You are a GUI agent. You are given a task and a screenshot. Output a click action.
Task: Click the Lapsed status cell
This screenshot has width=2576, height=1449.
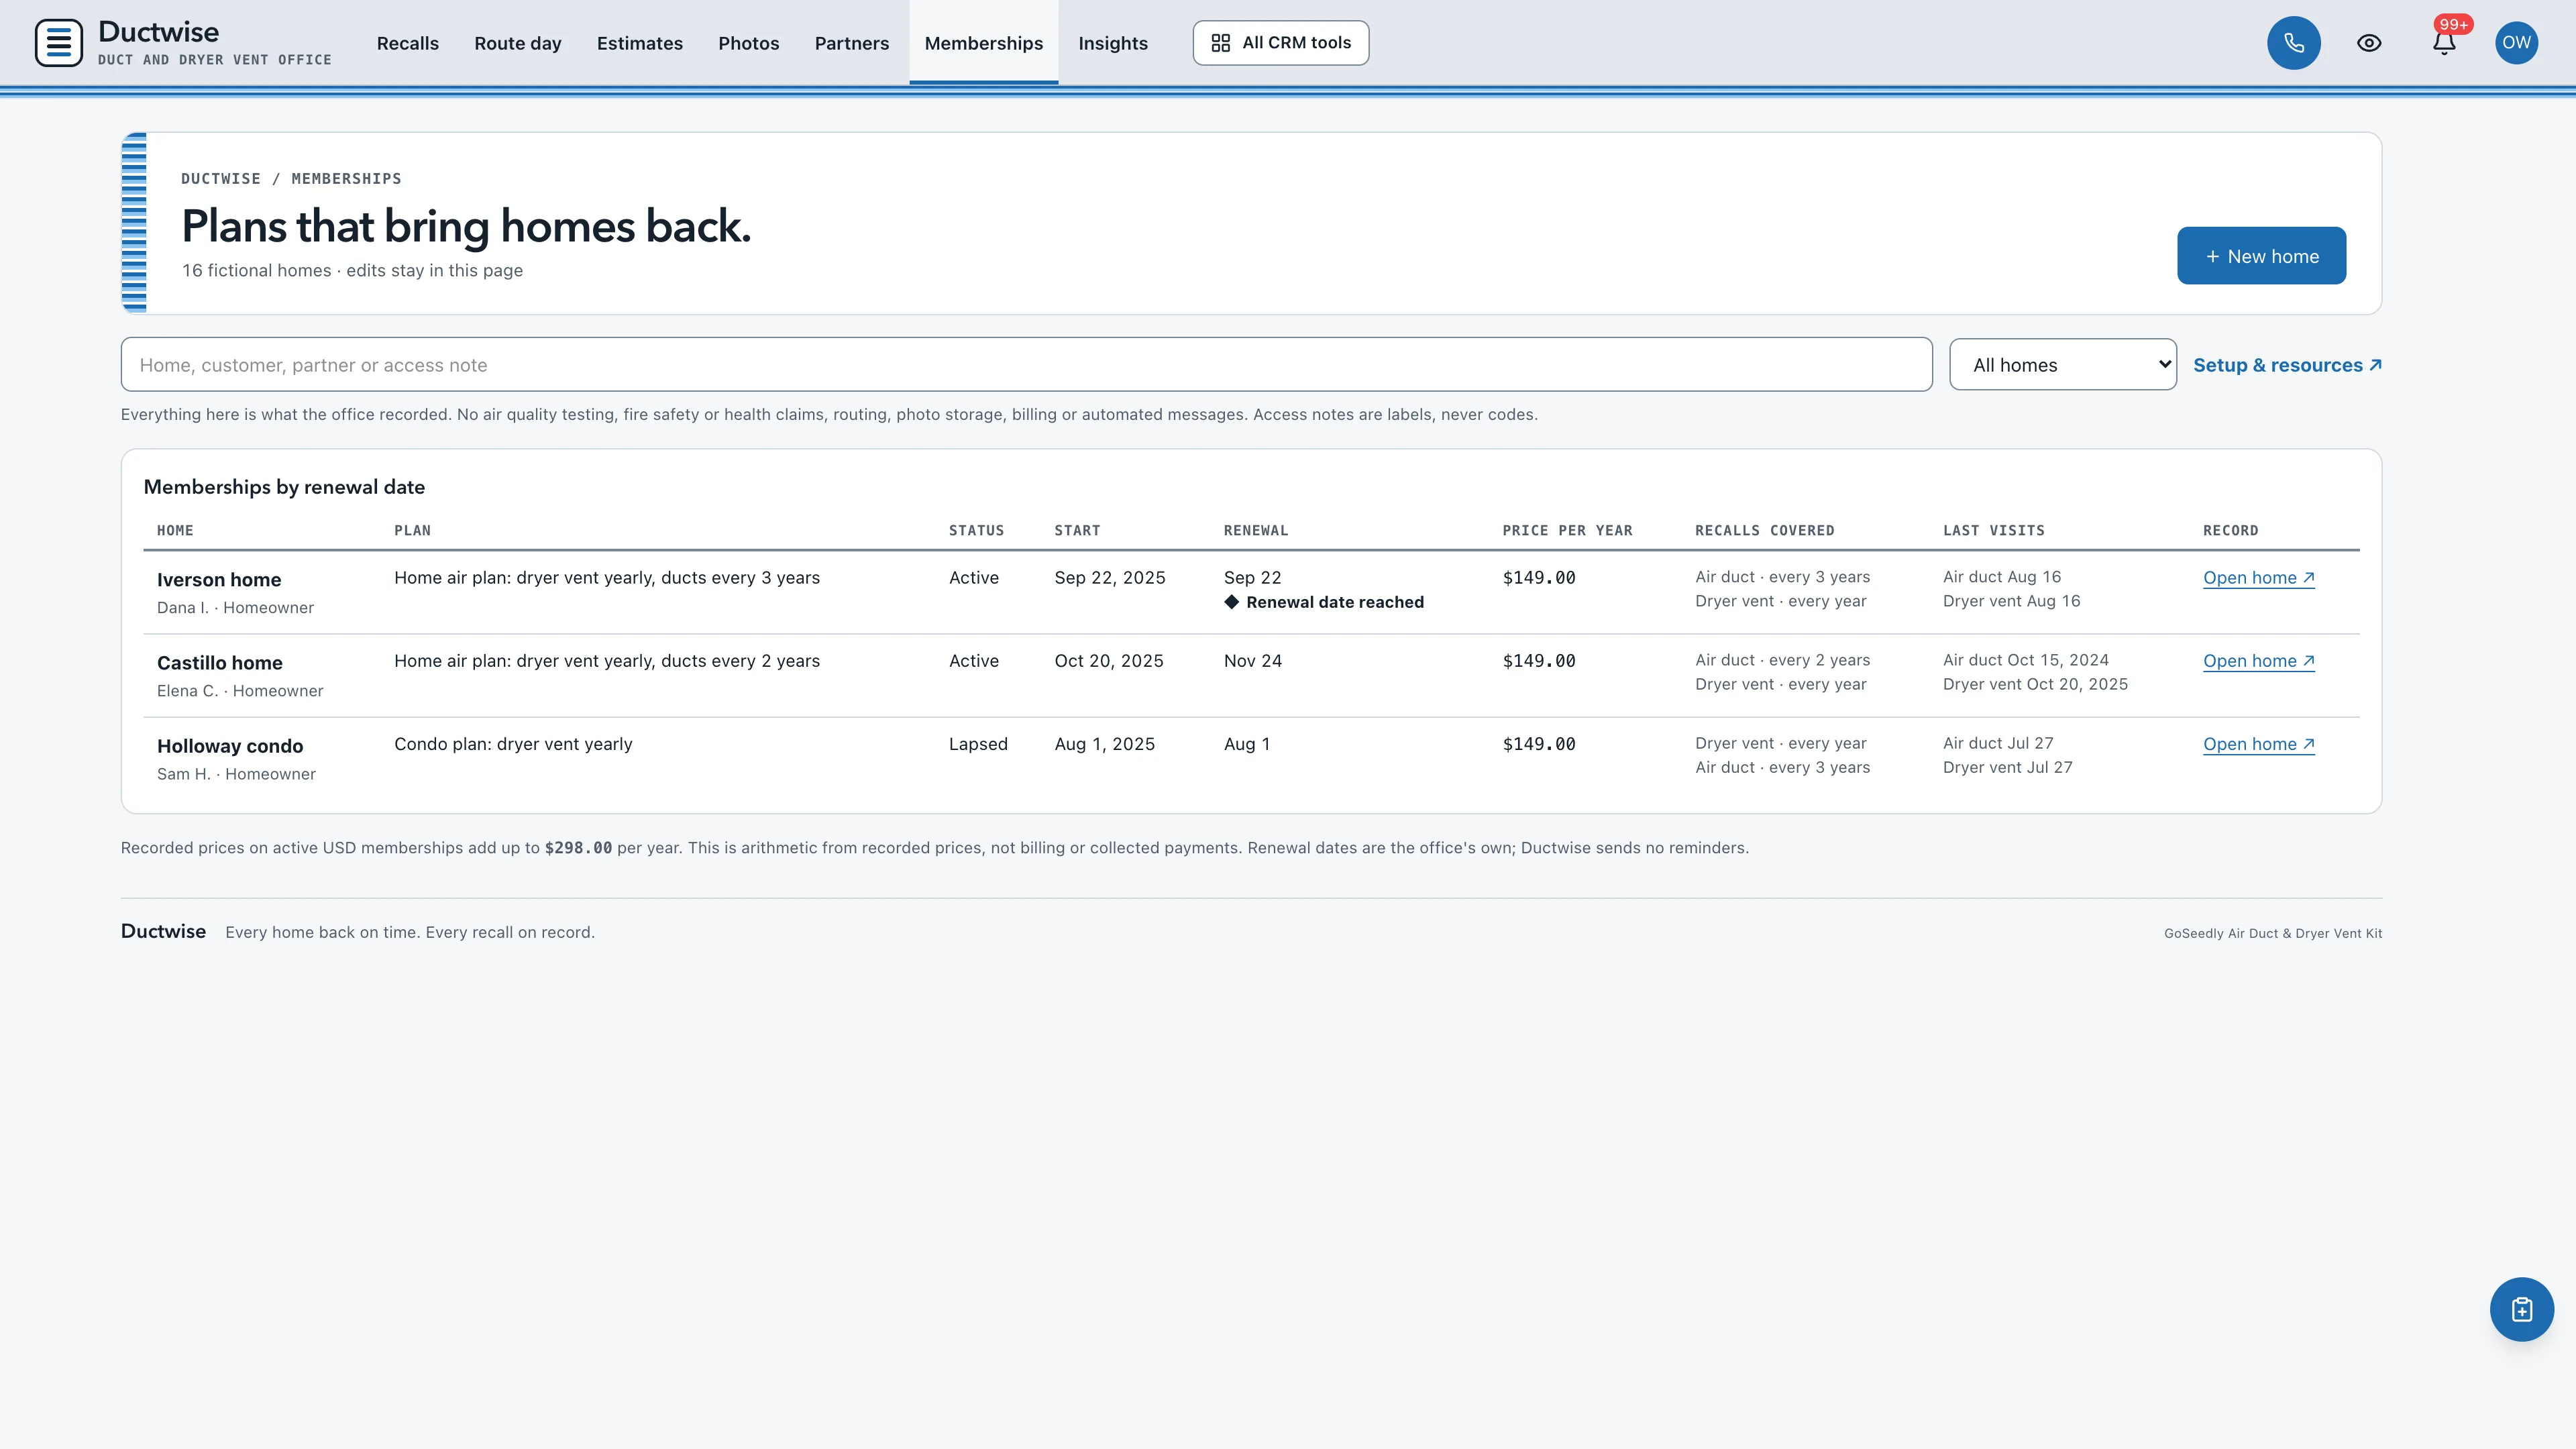(x=978, y=744)
